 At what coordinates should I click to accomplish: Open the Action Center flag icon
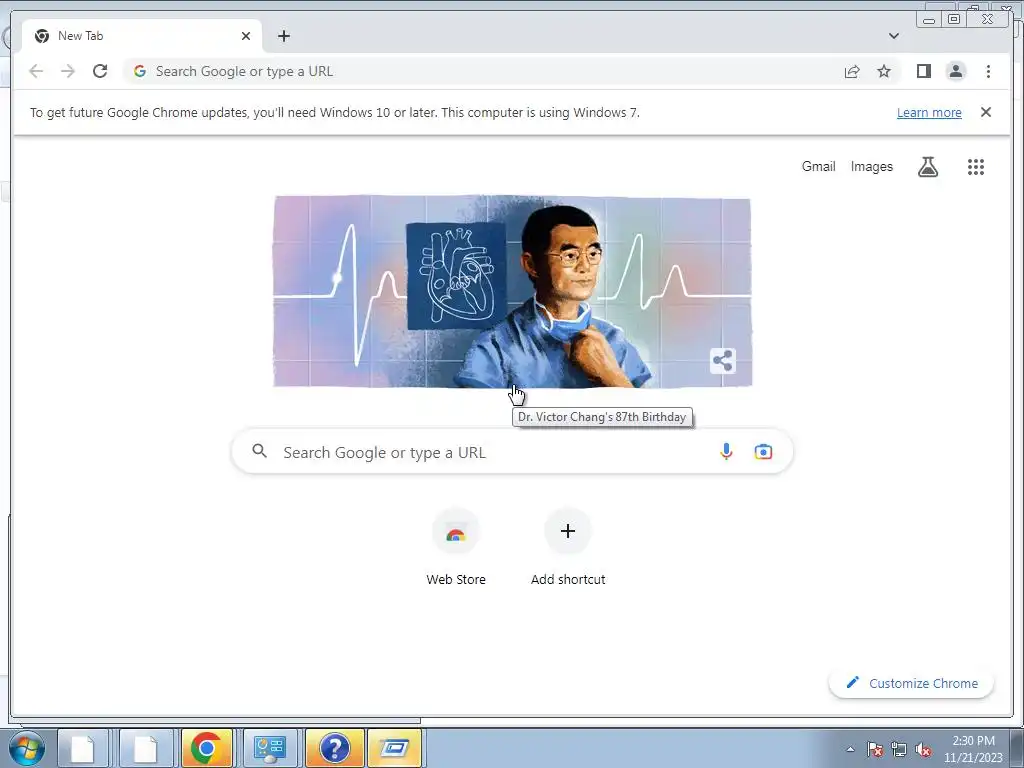pos(874,750)
